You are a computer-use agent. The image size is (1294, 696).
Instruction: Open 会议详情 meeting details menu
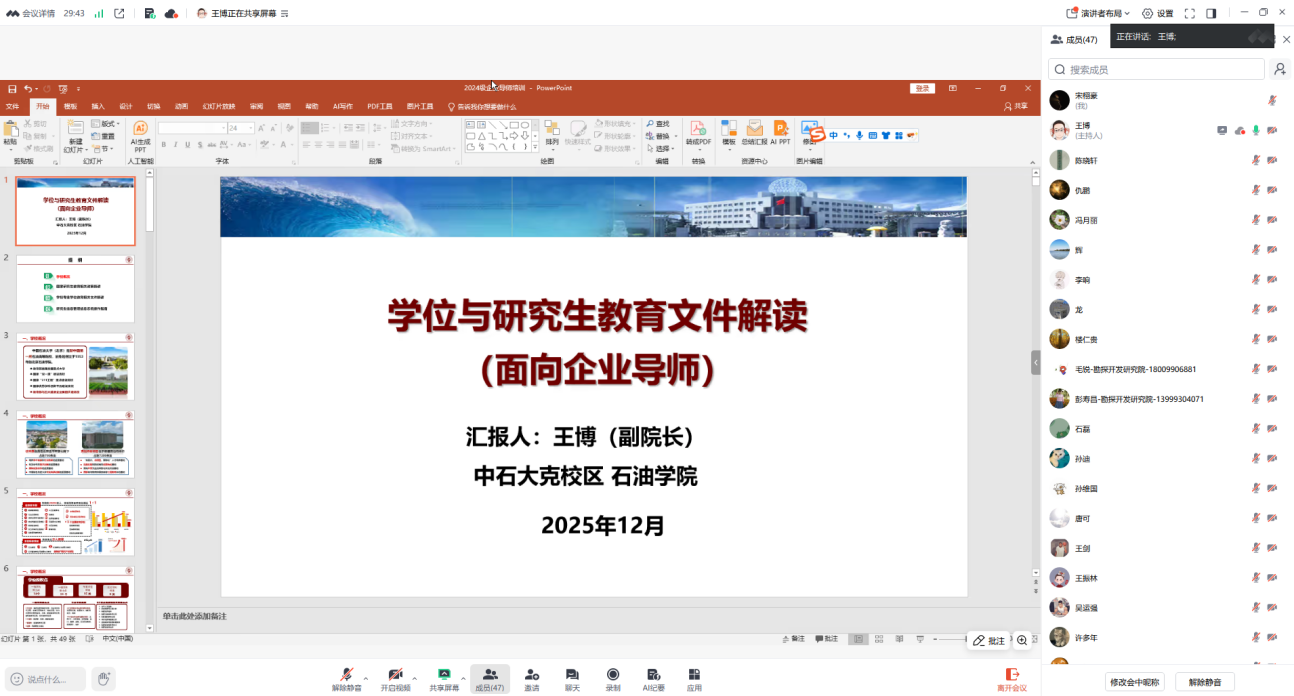32,13
